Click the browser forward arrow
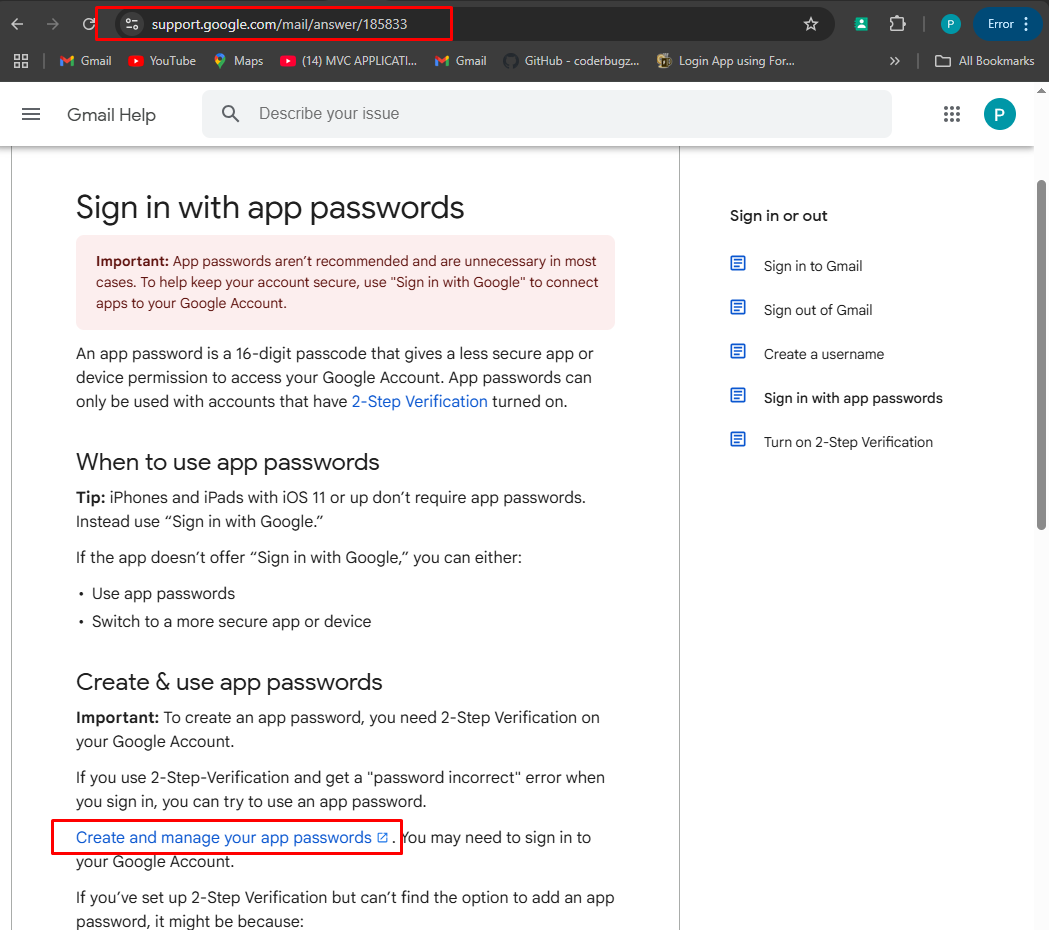This screenshot has height=930, width=1049. tap(53, 24)
